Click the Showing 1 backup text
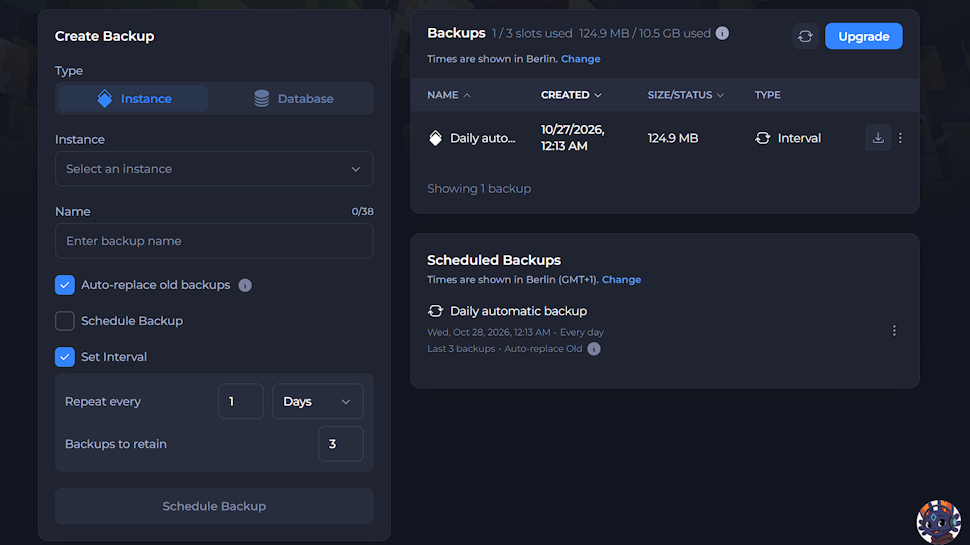This screenshot has height=545, width=970. click(479, 189)
